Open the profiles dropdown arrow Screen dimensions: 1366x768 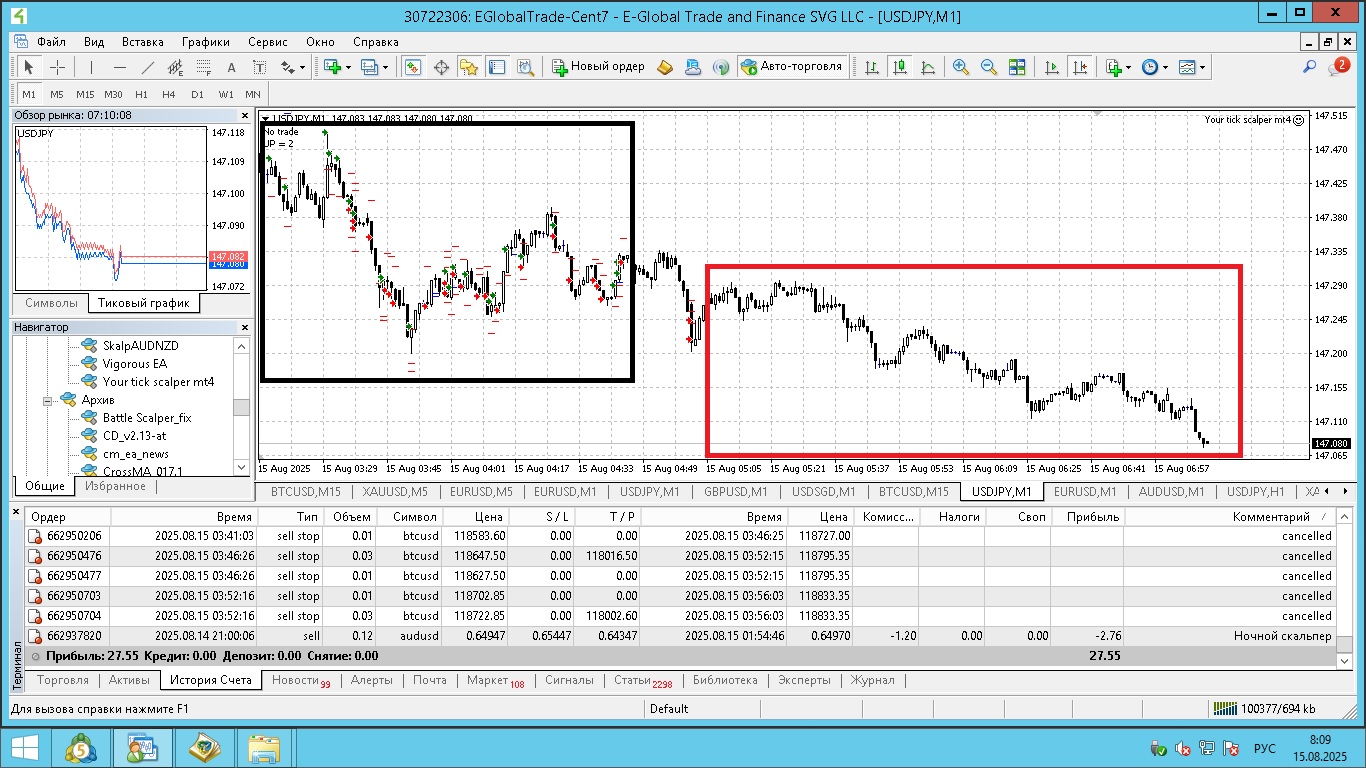coord(386,67)
